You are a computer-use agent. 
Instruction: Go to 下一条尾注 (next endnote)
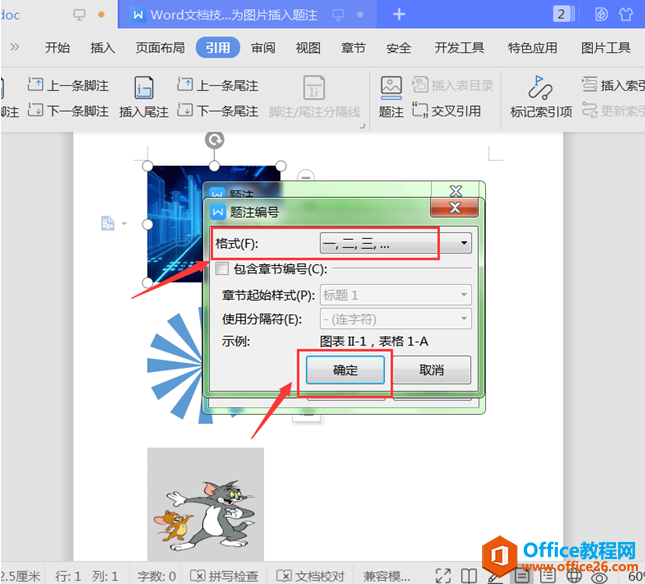click(x=218, y=111)
